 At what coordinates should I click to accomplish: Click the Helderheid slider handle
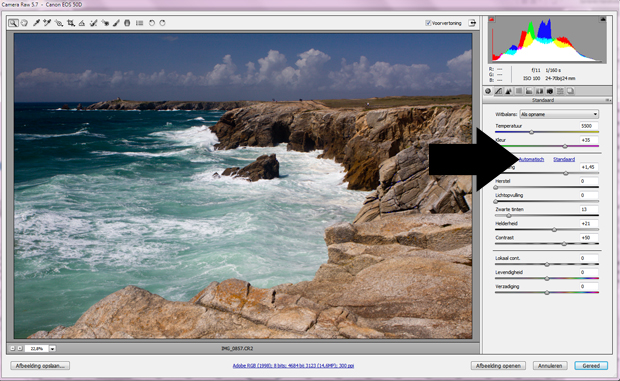[x=554, y=230]
